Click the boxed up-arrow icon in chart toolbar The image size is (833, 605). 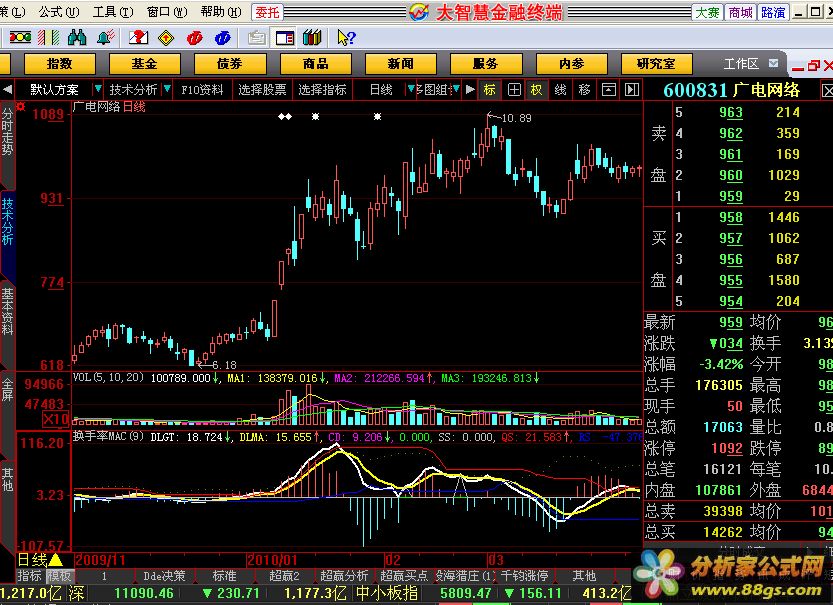[609, 90]
